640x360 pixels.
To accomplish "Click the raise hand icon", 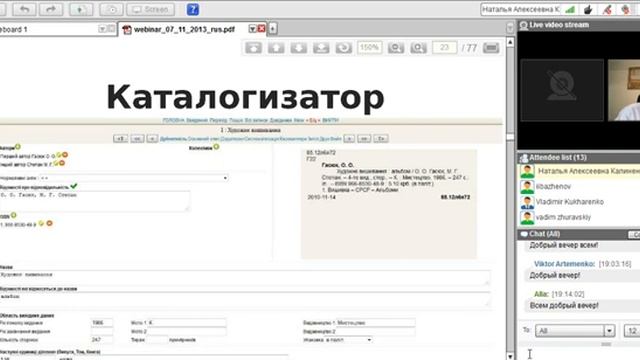I will tap(588, 9).
